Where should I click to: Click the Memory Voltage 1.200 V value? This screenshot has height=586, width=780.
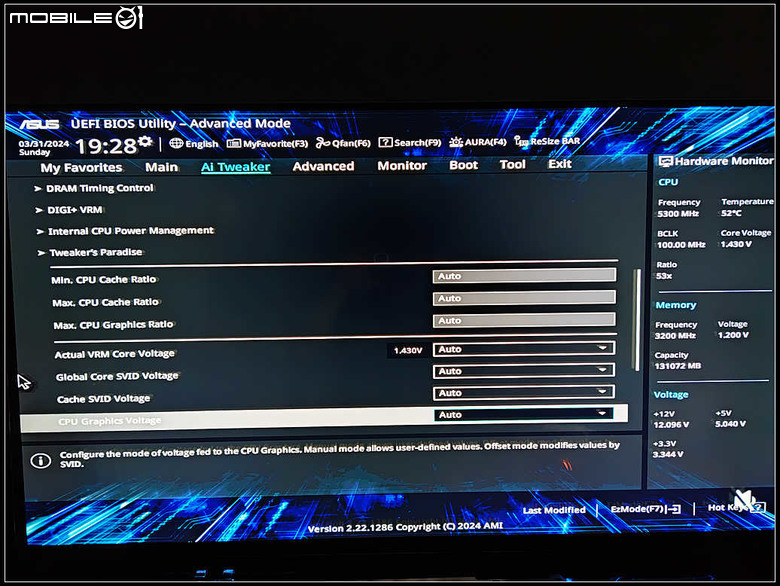(x=733, y=335)
